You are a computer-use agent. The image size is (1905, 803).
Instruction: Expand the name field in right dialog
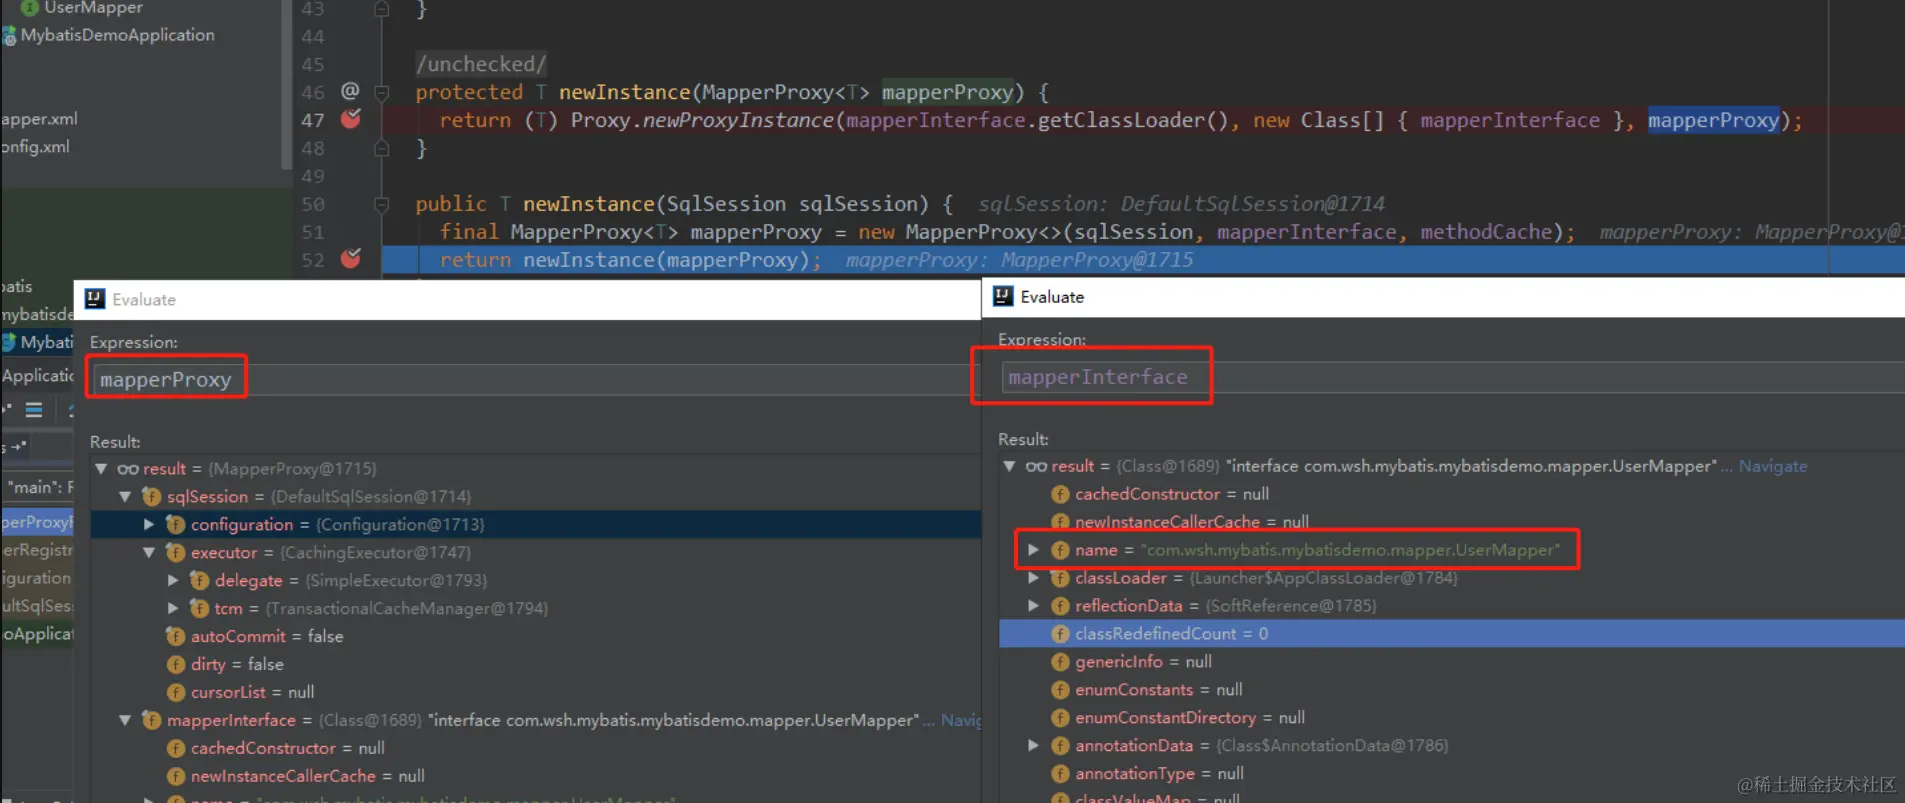(1033, 550)
